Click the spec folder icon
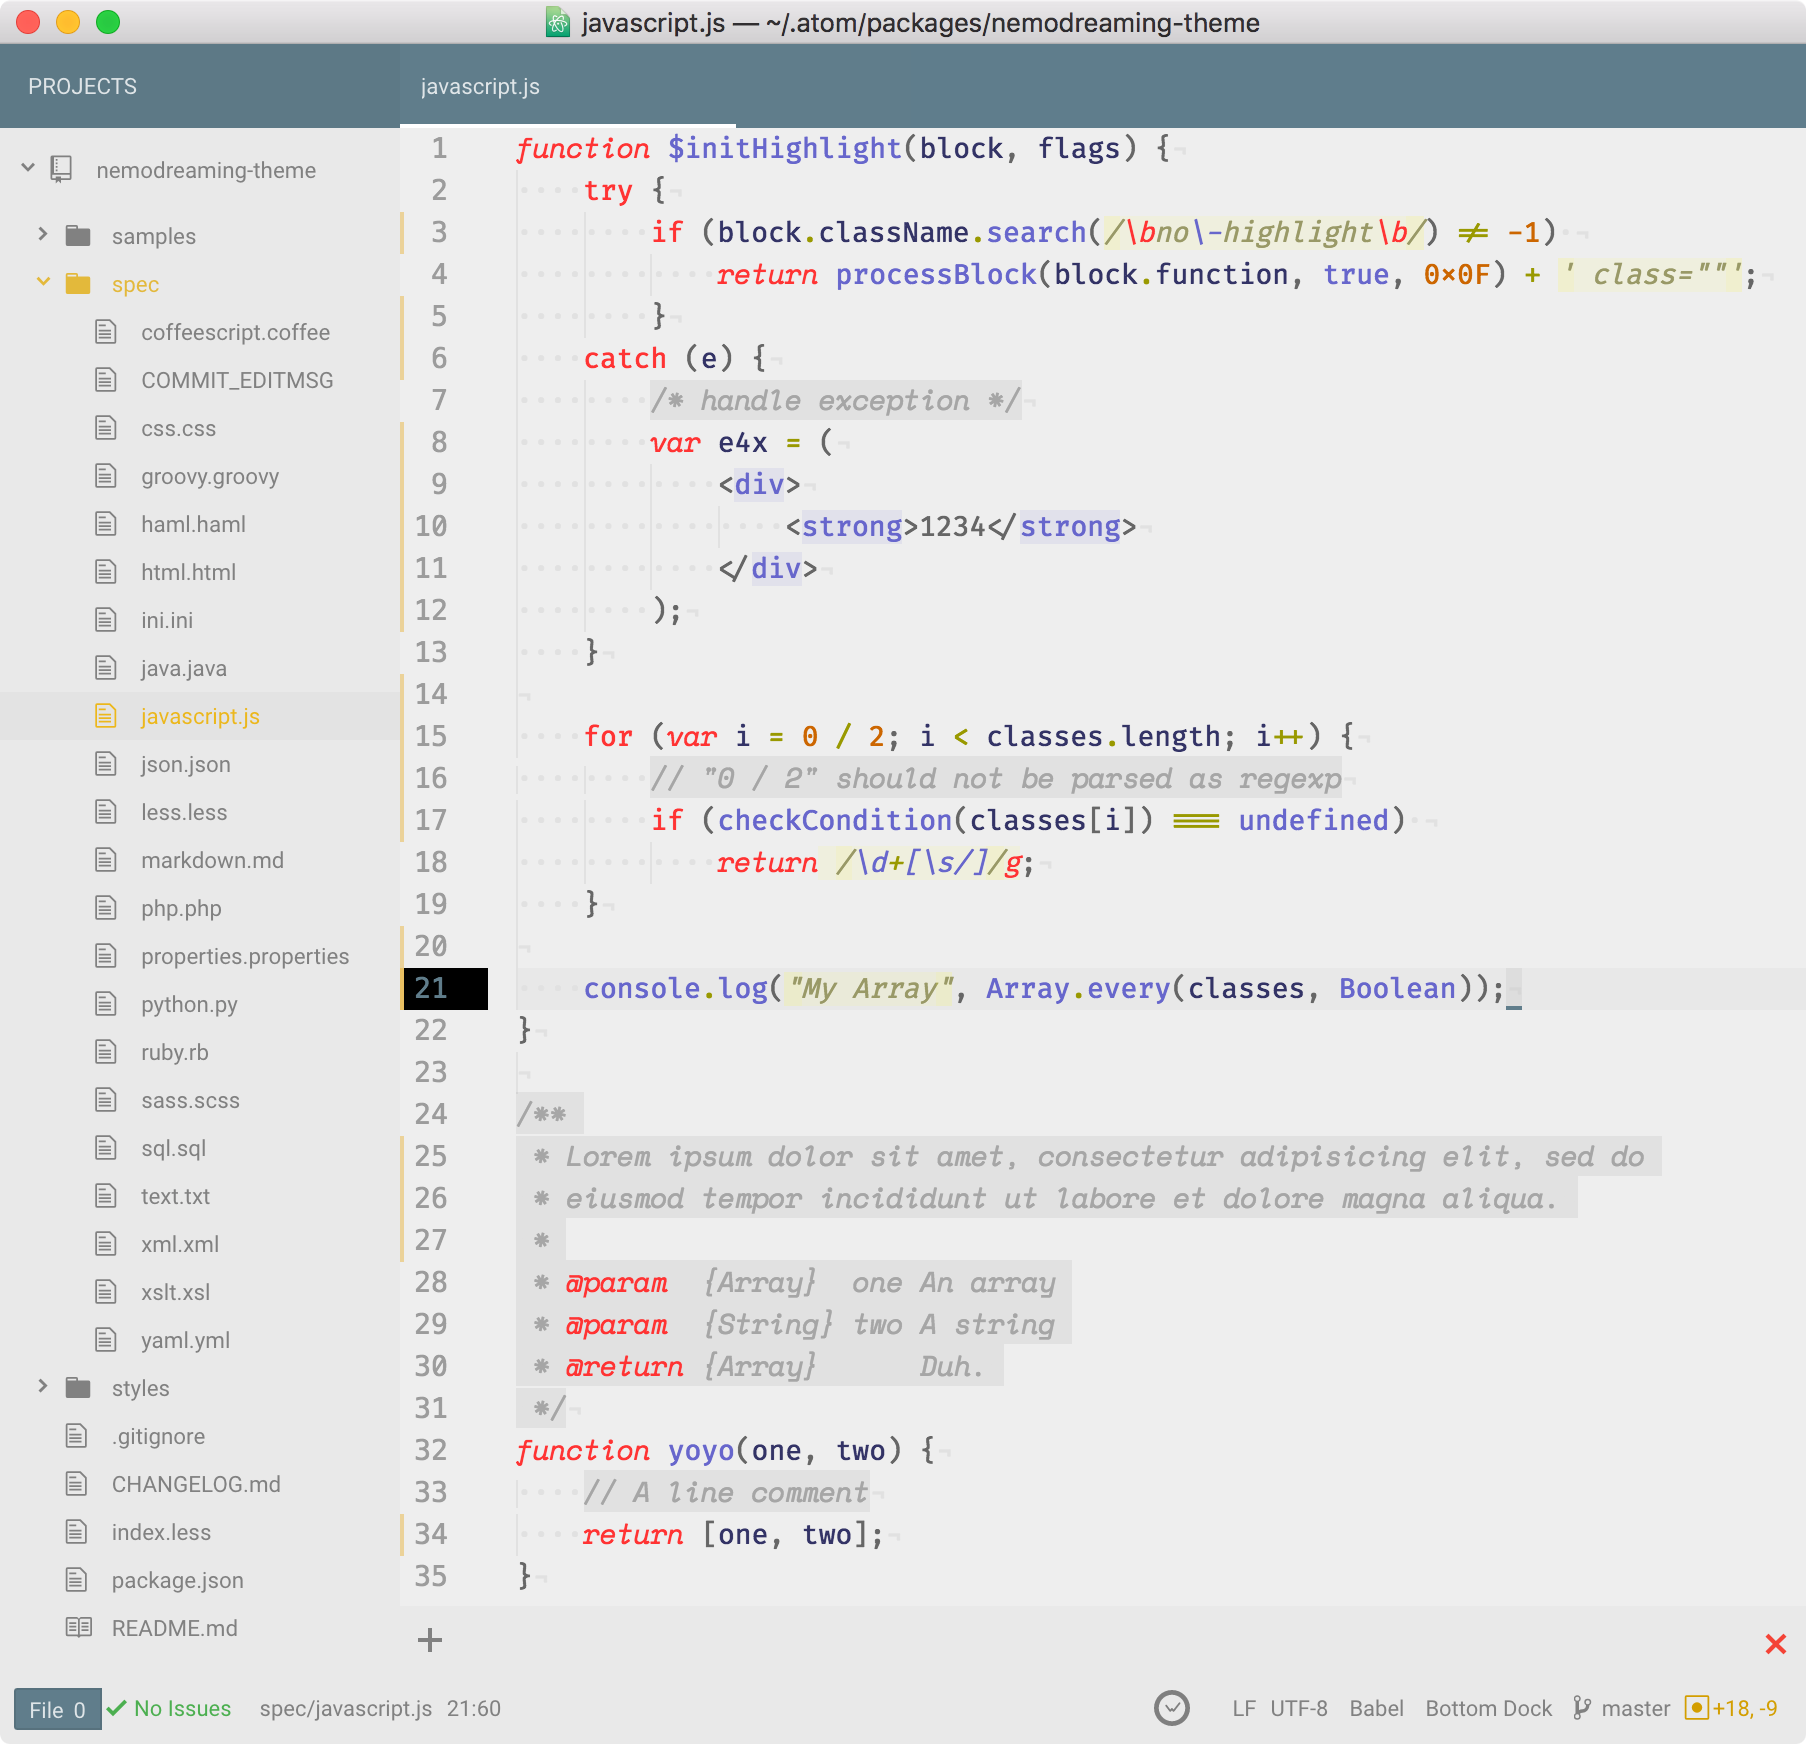Screen dimensions: 1806x1744 (78, 283)
